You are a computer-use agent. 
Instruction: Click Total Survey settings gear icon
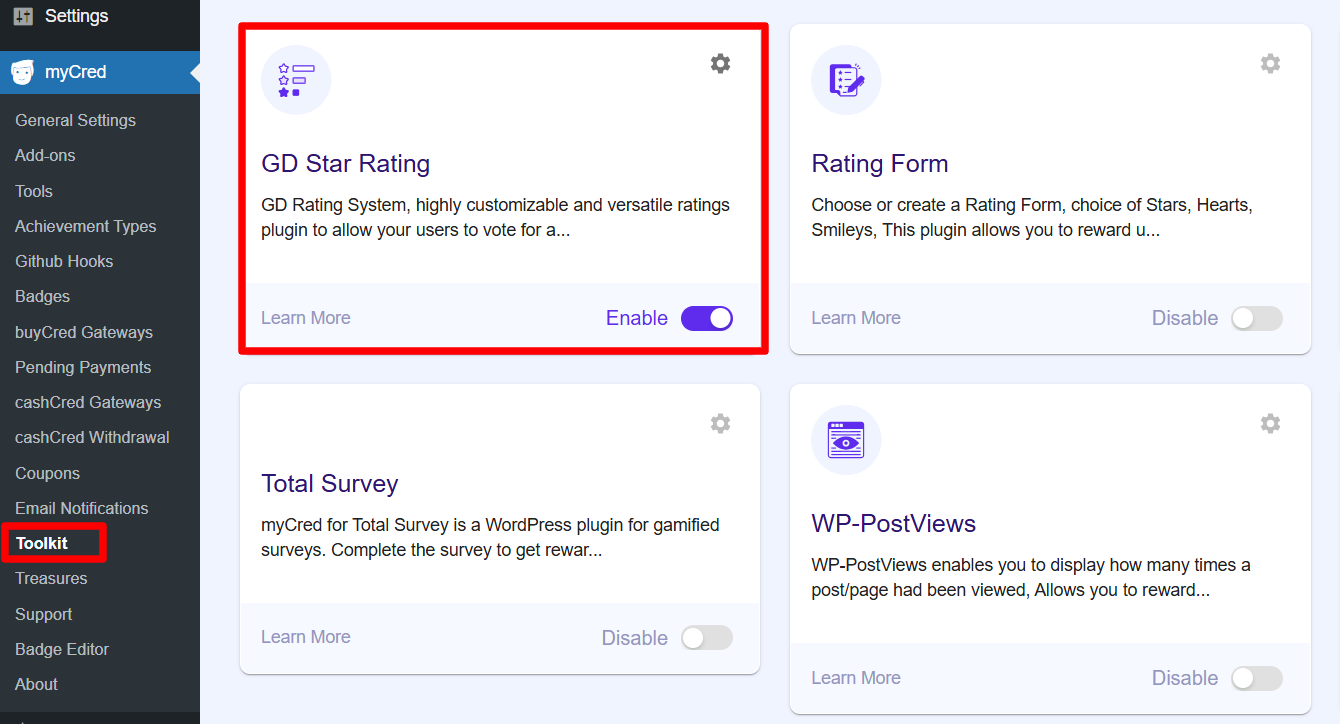(x=720, y=424)
